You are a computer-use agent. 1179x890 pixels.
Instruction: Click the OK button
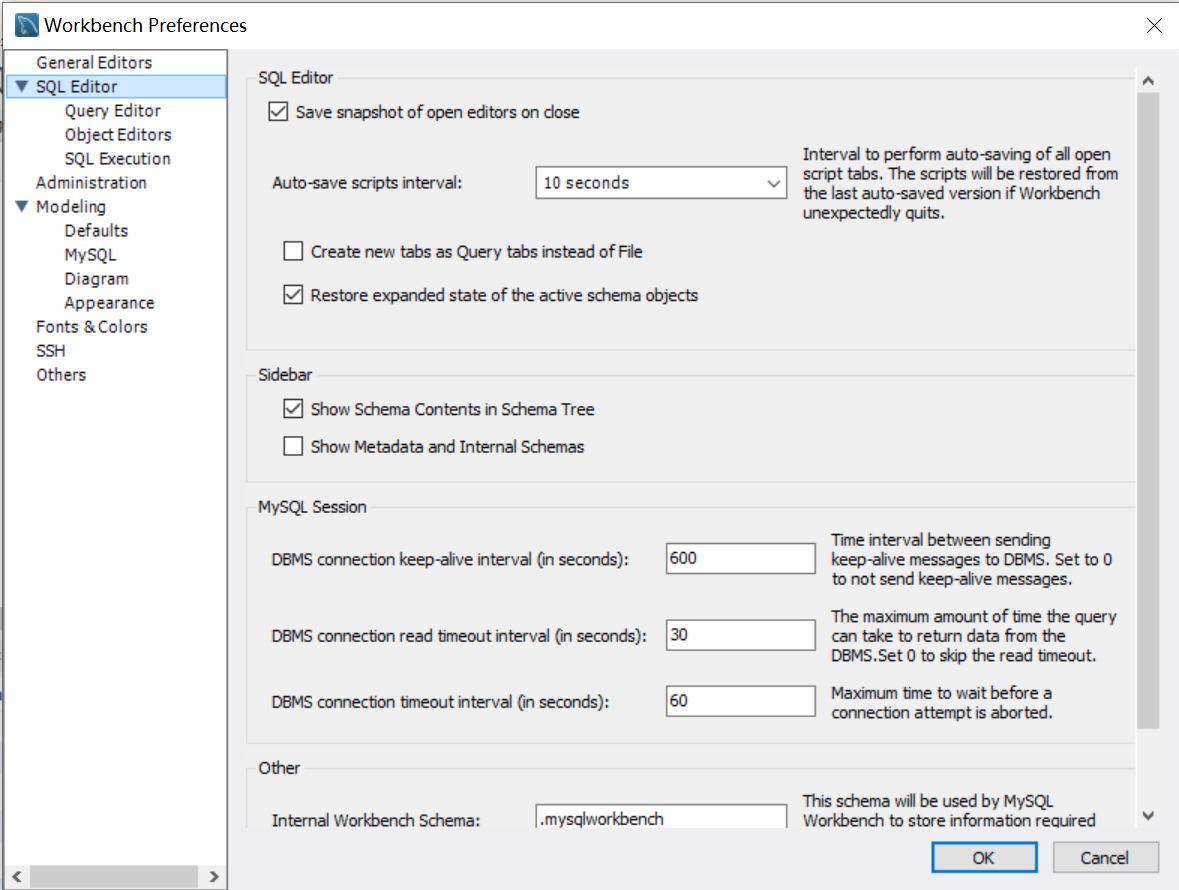click(984, 858)
